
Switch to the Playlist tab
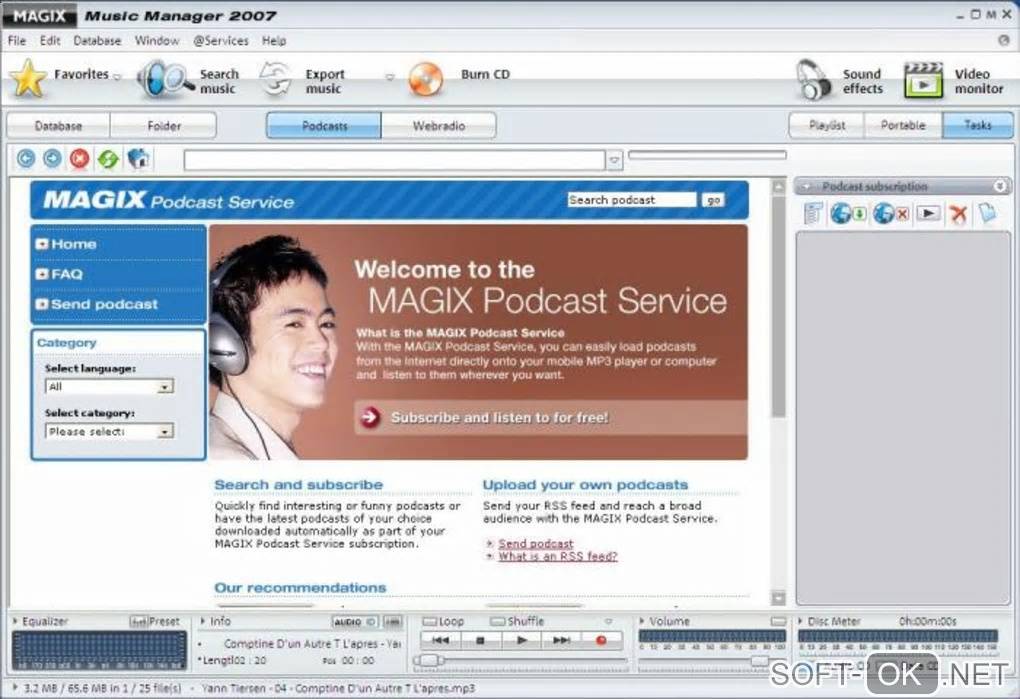(x=827, y=125)
